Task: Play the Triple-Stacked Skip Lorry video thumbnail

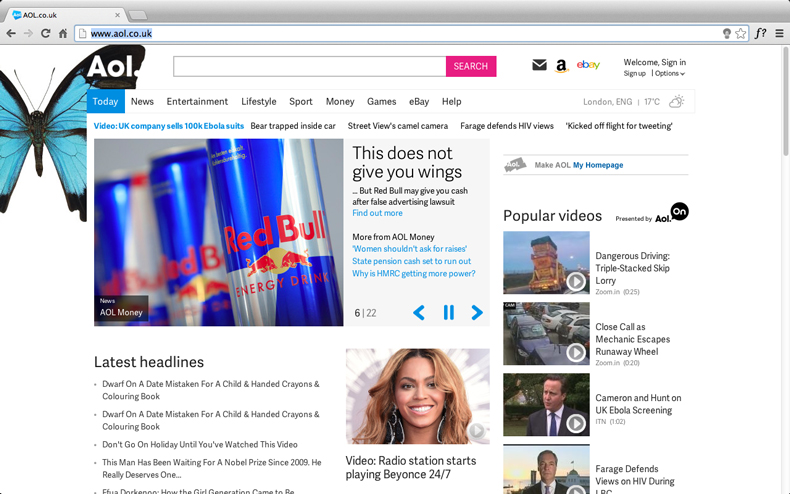Action: point(546,263)
